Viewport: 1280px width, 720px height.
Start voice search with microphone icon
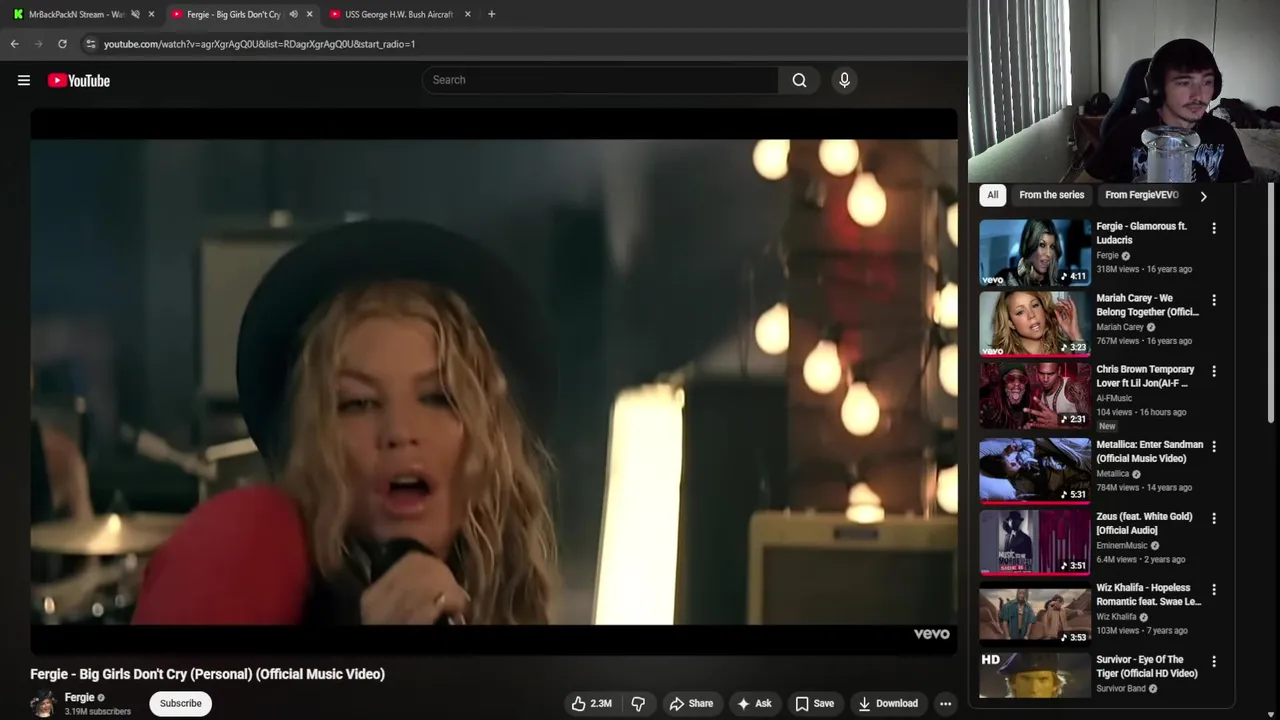[844, 80]
